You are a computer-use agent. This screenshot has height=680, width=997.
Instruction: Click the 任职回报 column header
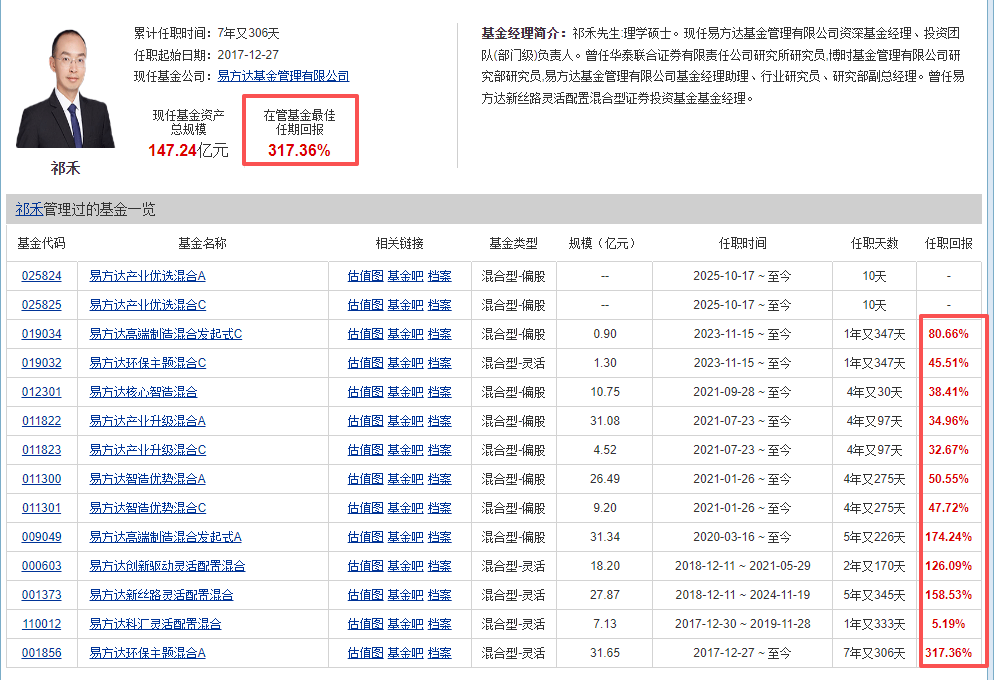[x=949, y=244]
